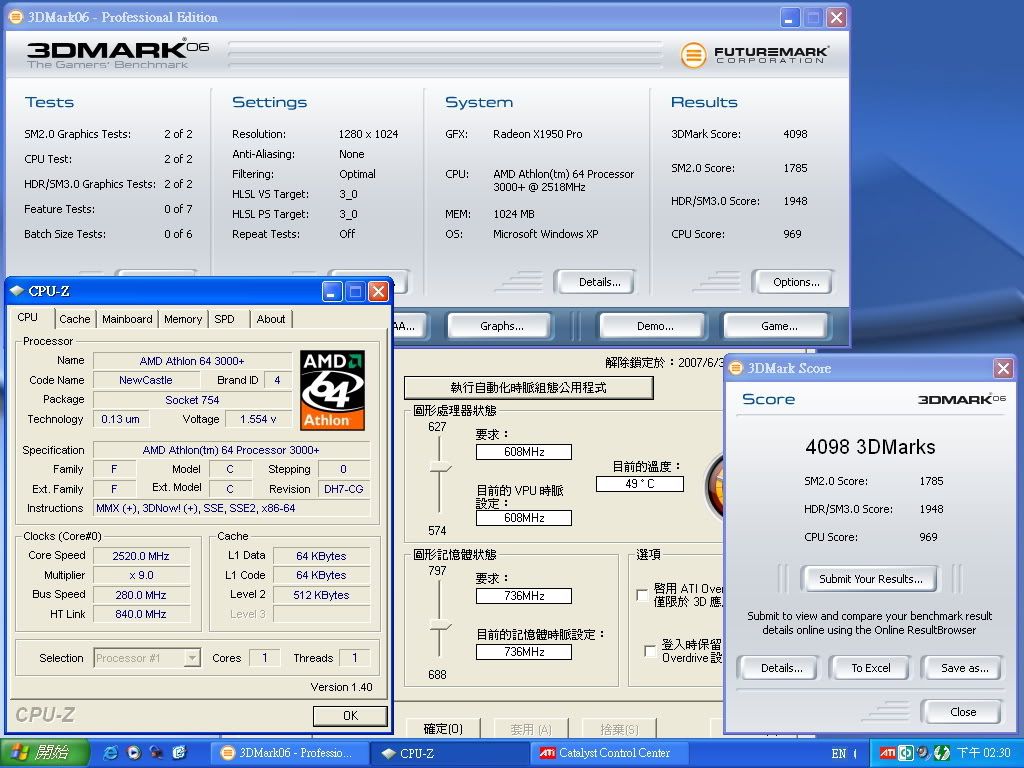Click the 3DMark Score window title icon
1024x768 pixels.
[x=736, y=368]
